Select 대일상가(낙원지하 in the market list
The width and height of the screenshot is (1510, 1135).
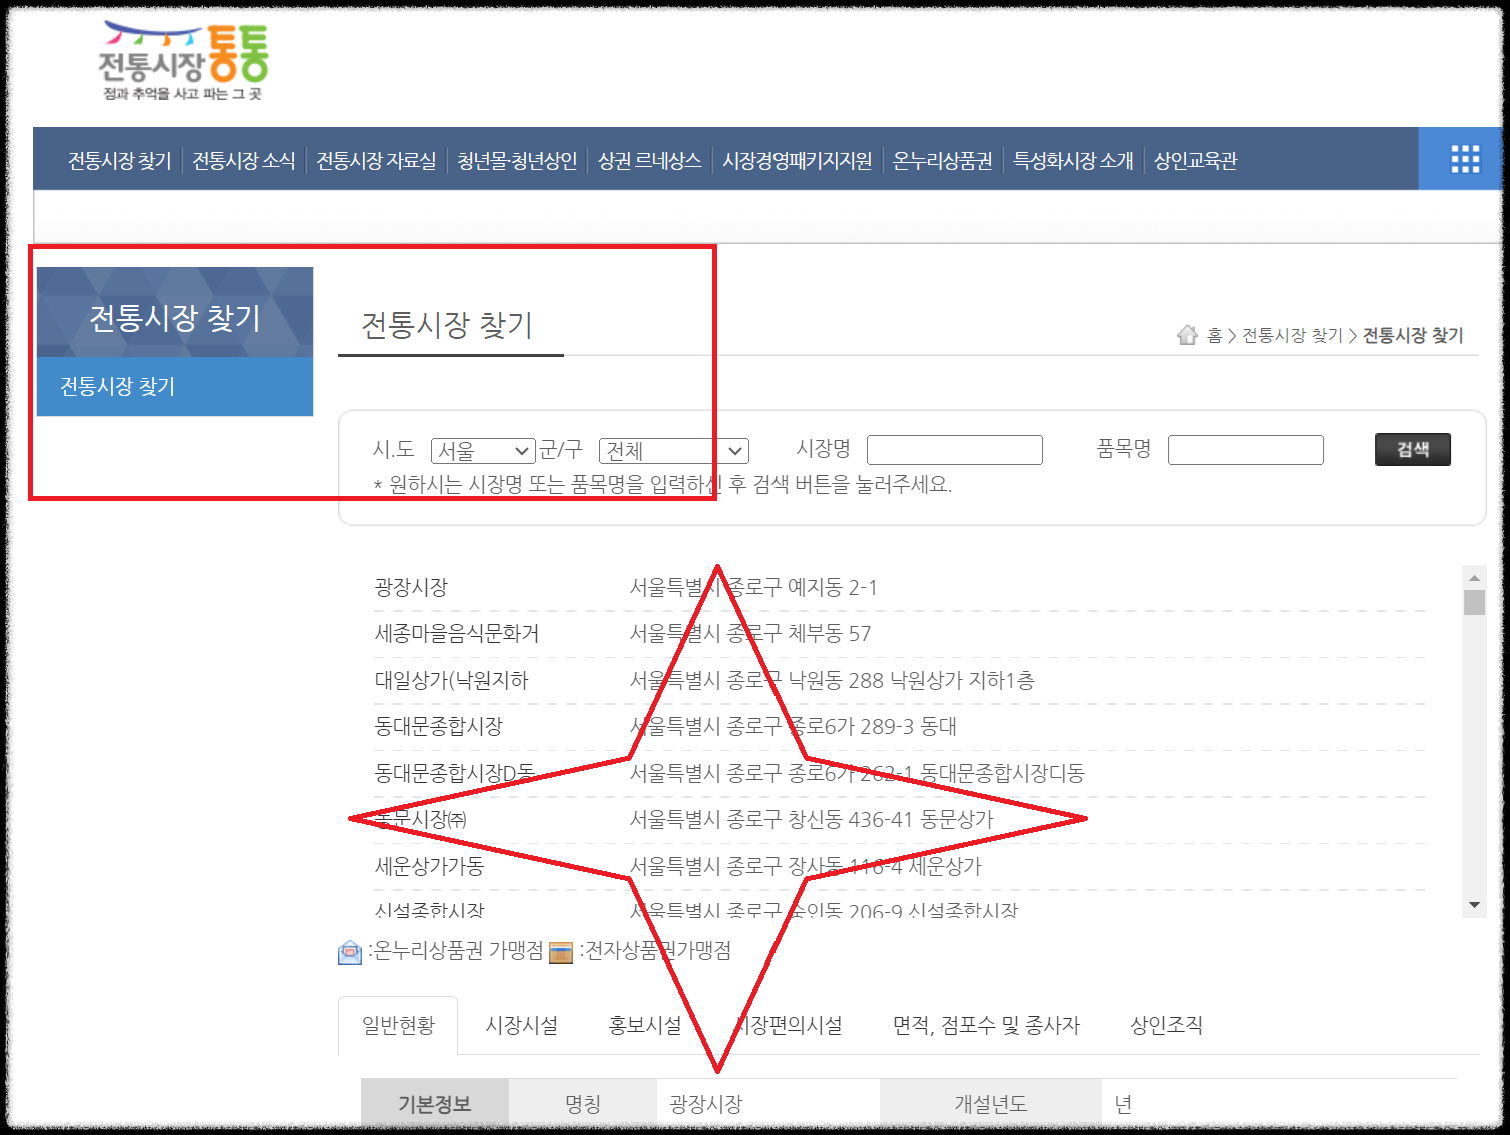[451, 681]
